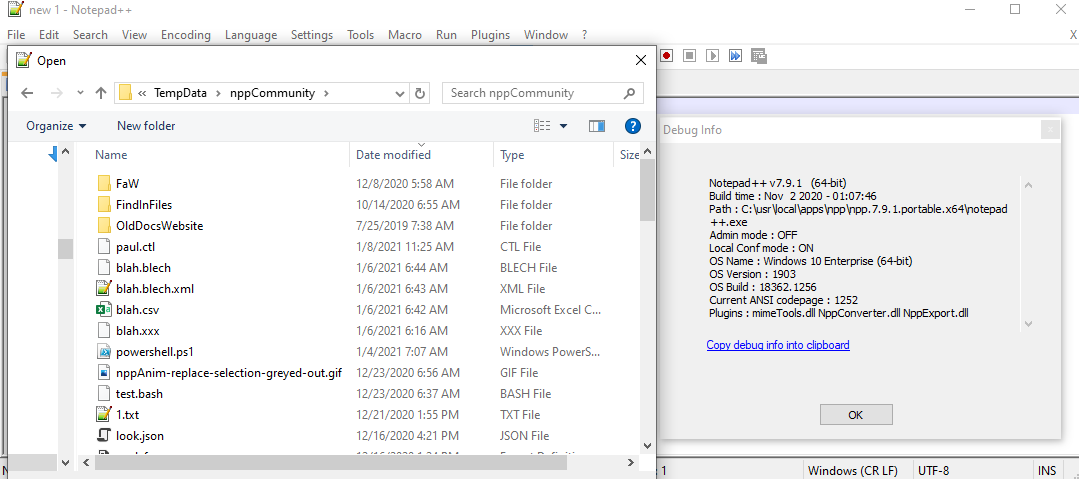This screenshot has height=479, width=1079.
Task: Go back in Open dialog
Action: (x=27, y=93)
